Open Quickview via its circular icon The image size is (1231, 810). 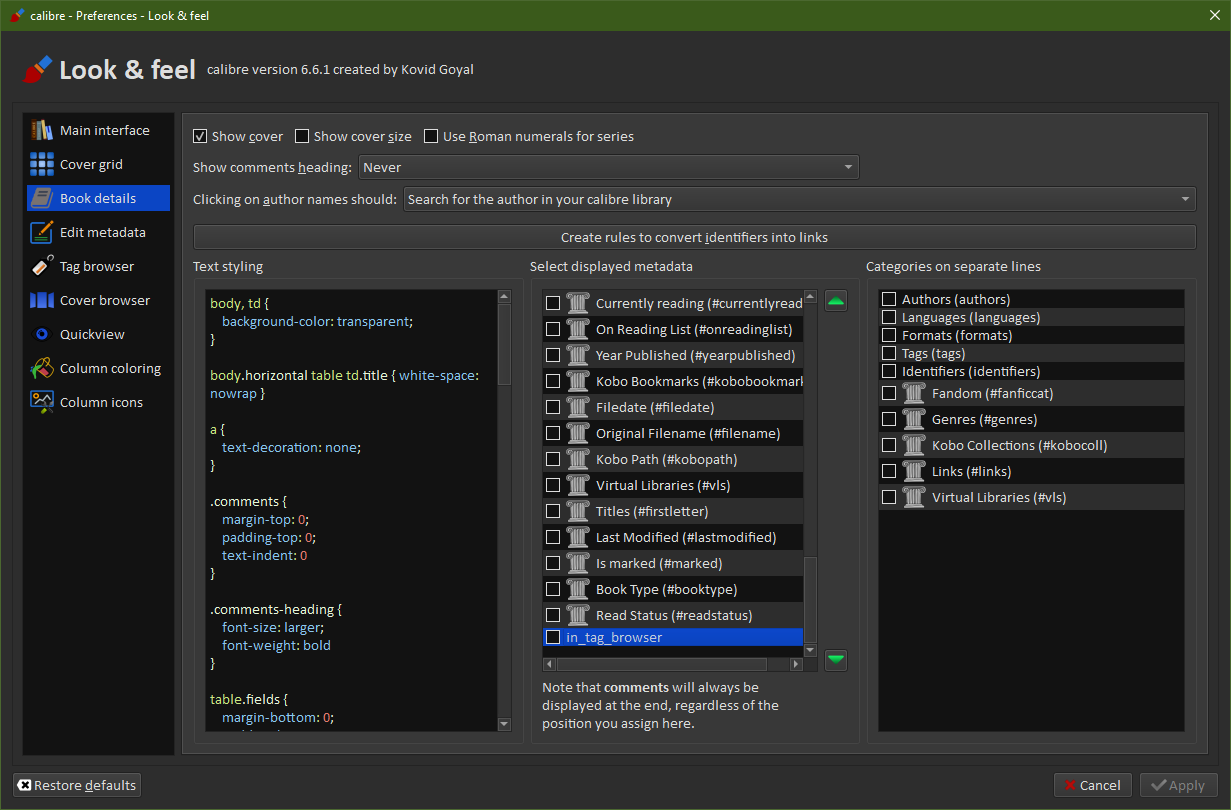[x=41, y=334]
